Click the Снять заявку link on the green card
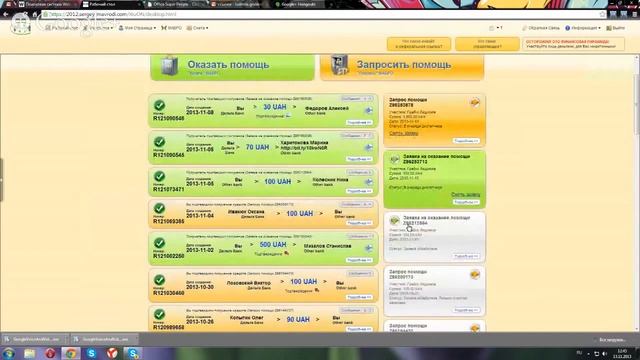Viewport: 640px width, 360px height. [465, 194]
